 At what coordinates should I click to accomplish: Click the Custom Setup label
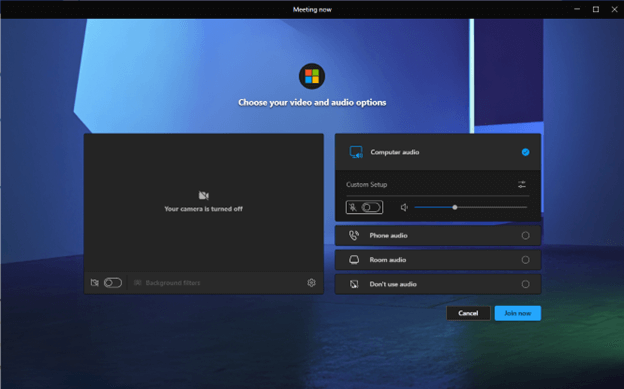click(367, 185)
